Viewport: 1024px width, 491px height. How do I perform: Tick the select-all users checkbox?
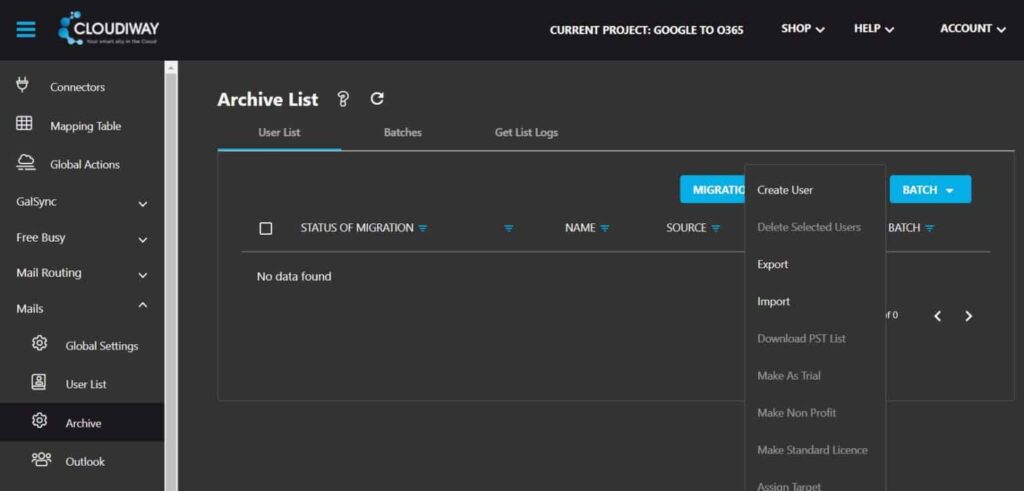pyautogui.click(x=266, y=229)
